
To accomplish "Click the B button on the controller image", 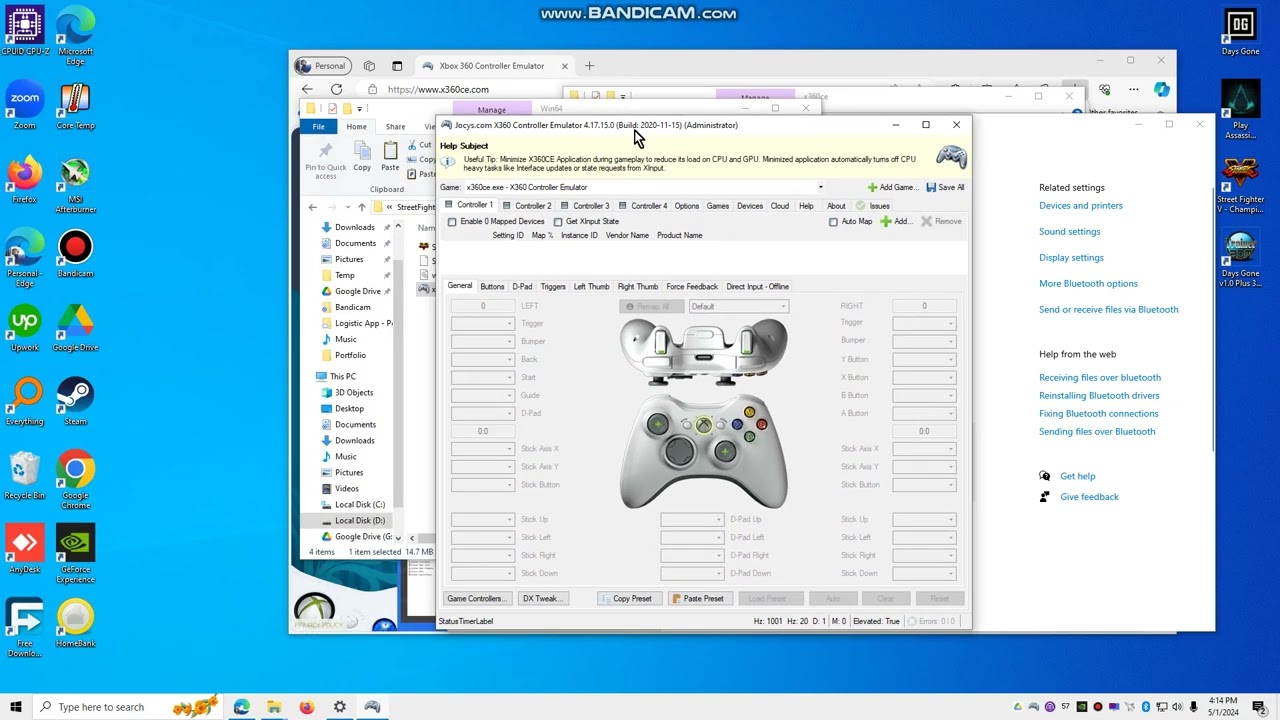I will pyautogui.click(x=761, y=424).
